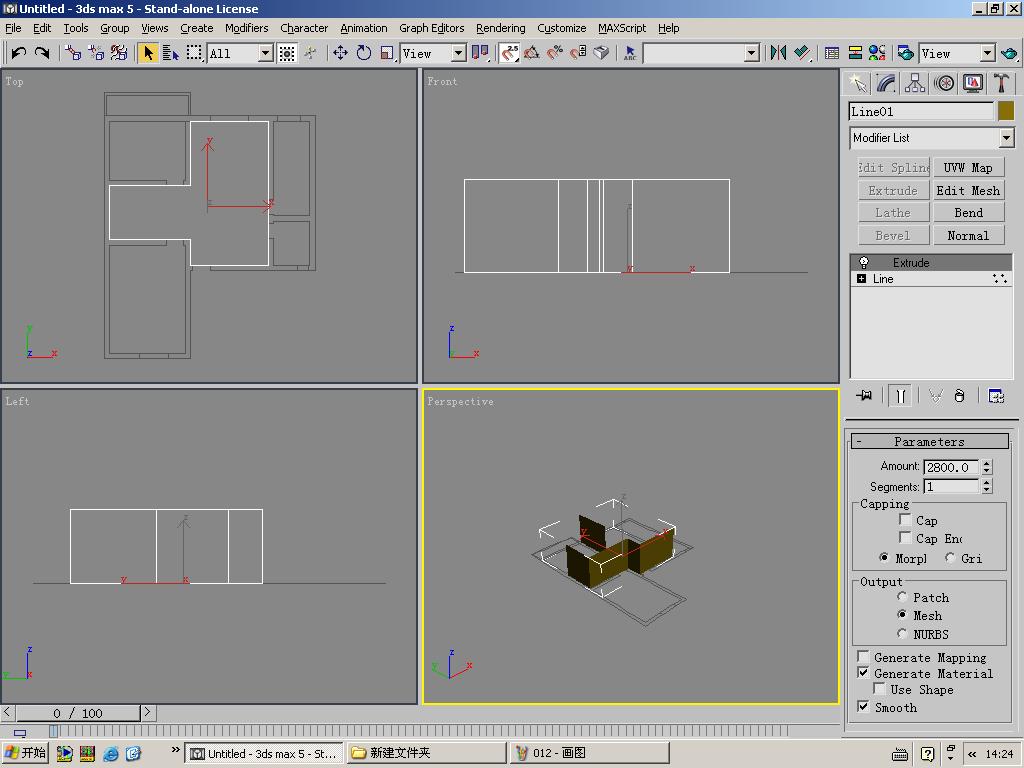This screenshot has width=1024, height=768.
Task: Switch to the Create command panel tab
Action: point(857,83)
